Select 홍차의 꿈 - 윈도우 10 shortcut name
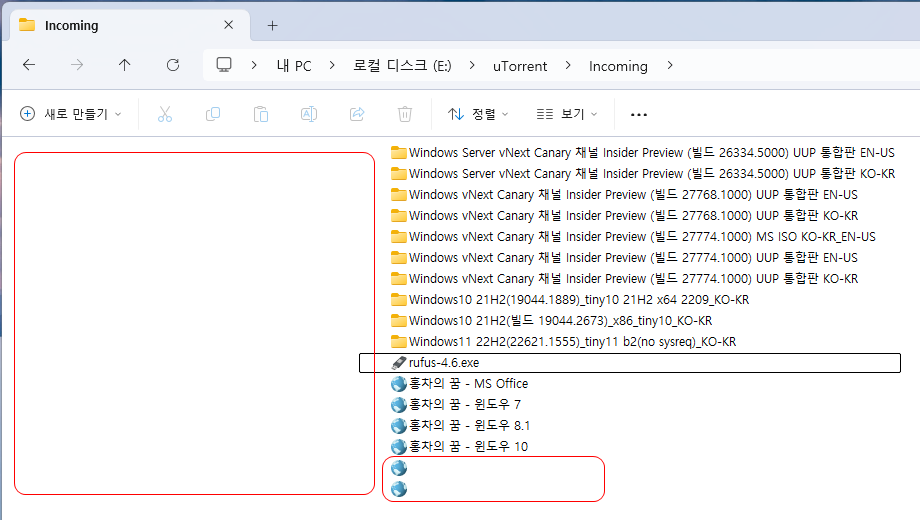 (x=468, y=447)
